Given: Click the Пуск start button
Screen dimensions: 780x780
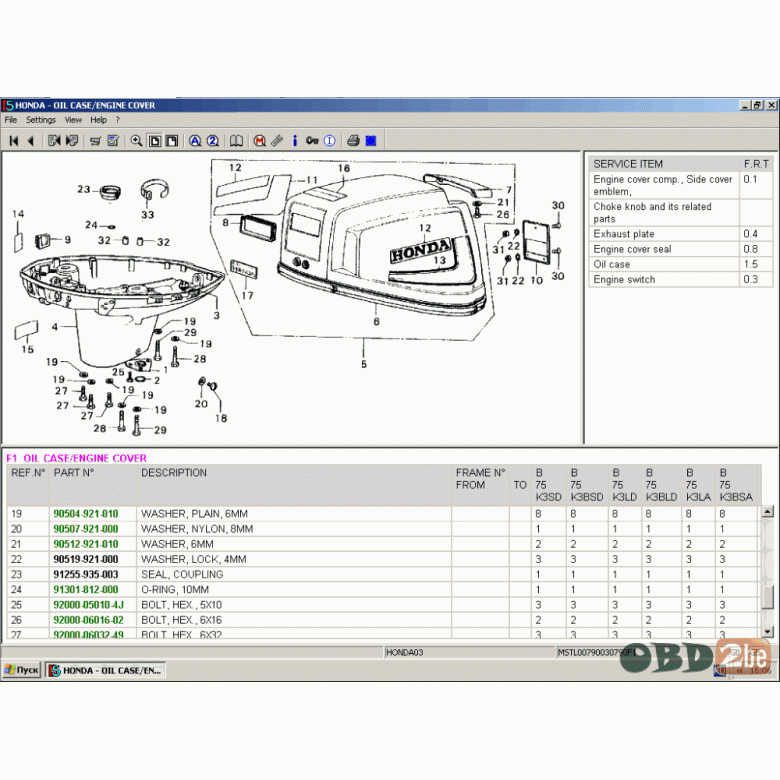Looking at the screenshot, I should pos(21,670).
